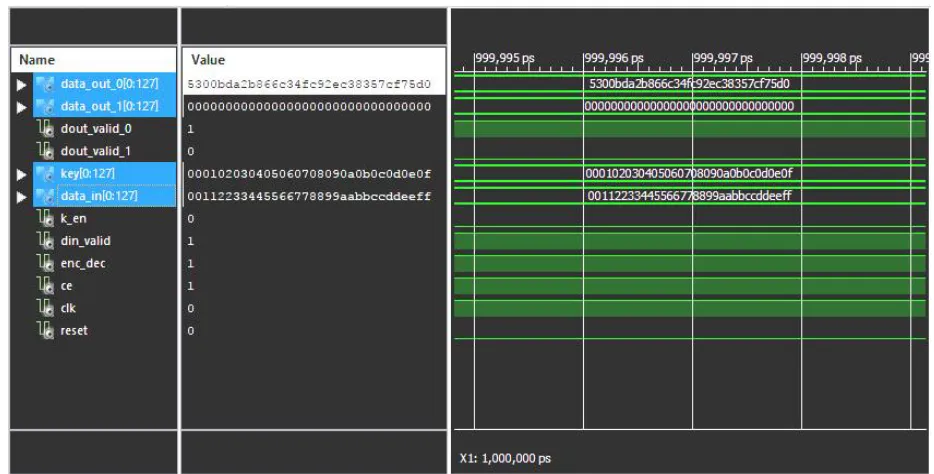
Task: Click the bus icon beside key[0:127]
Action: point(45,174)
